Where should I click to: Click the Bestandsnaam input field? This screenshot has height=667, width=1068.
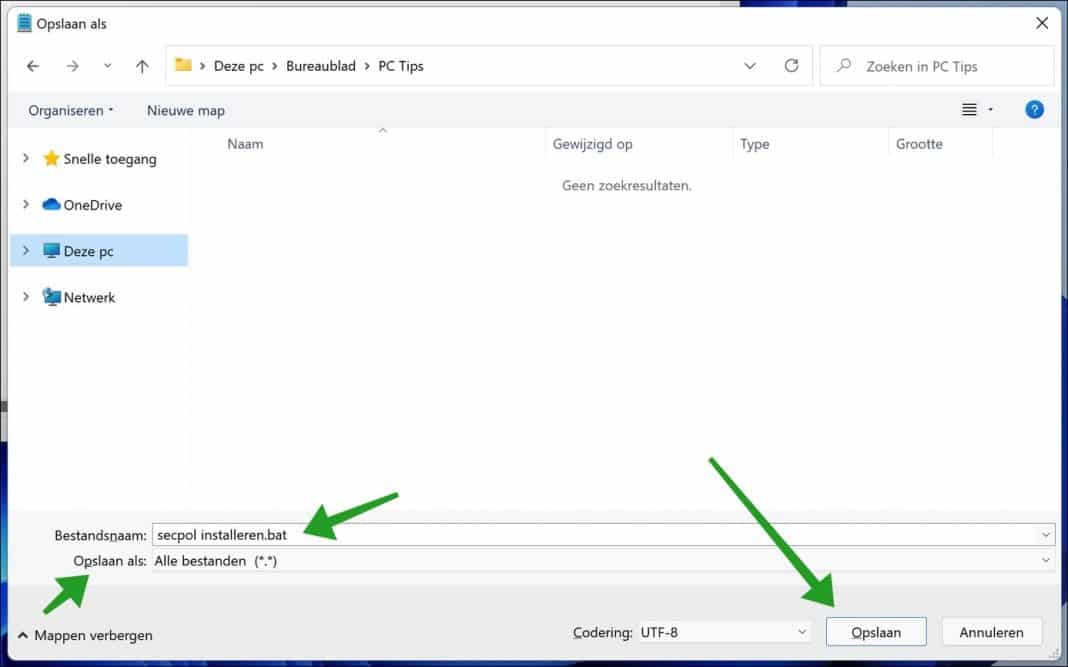point(500,534)
